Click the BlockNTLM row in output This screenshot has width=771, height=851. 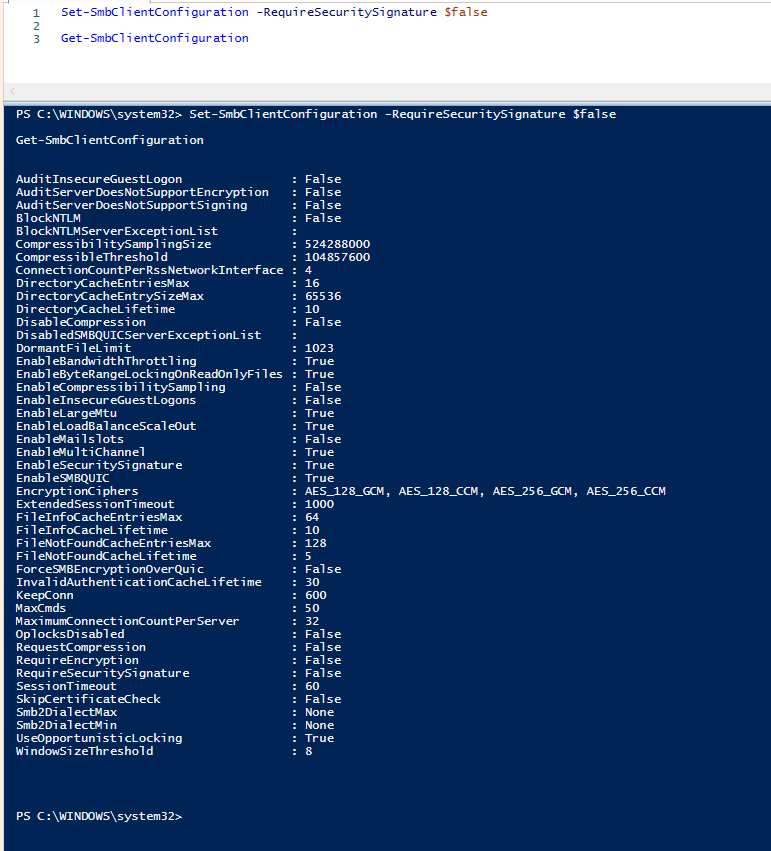[x=48, y=218]
